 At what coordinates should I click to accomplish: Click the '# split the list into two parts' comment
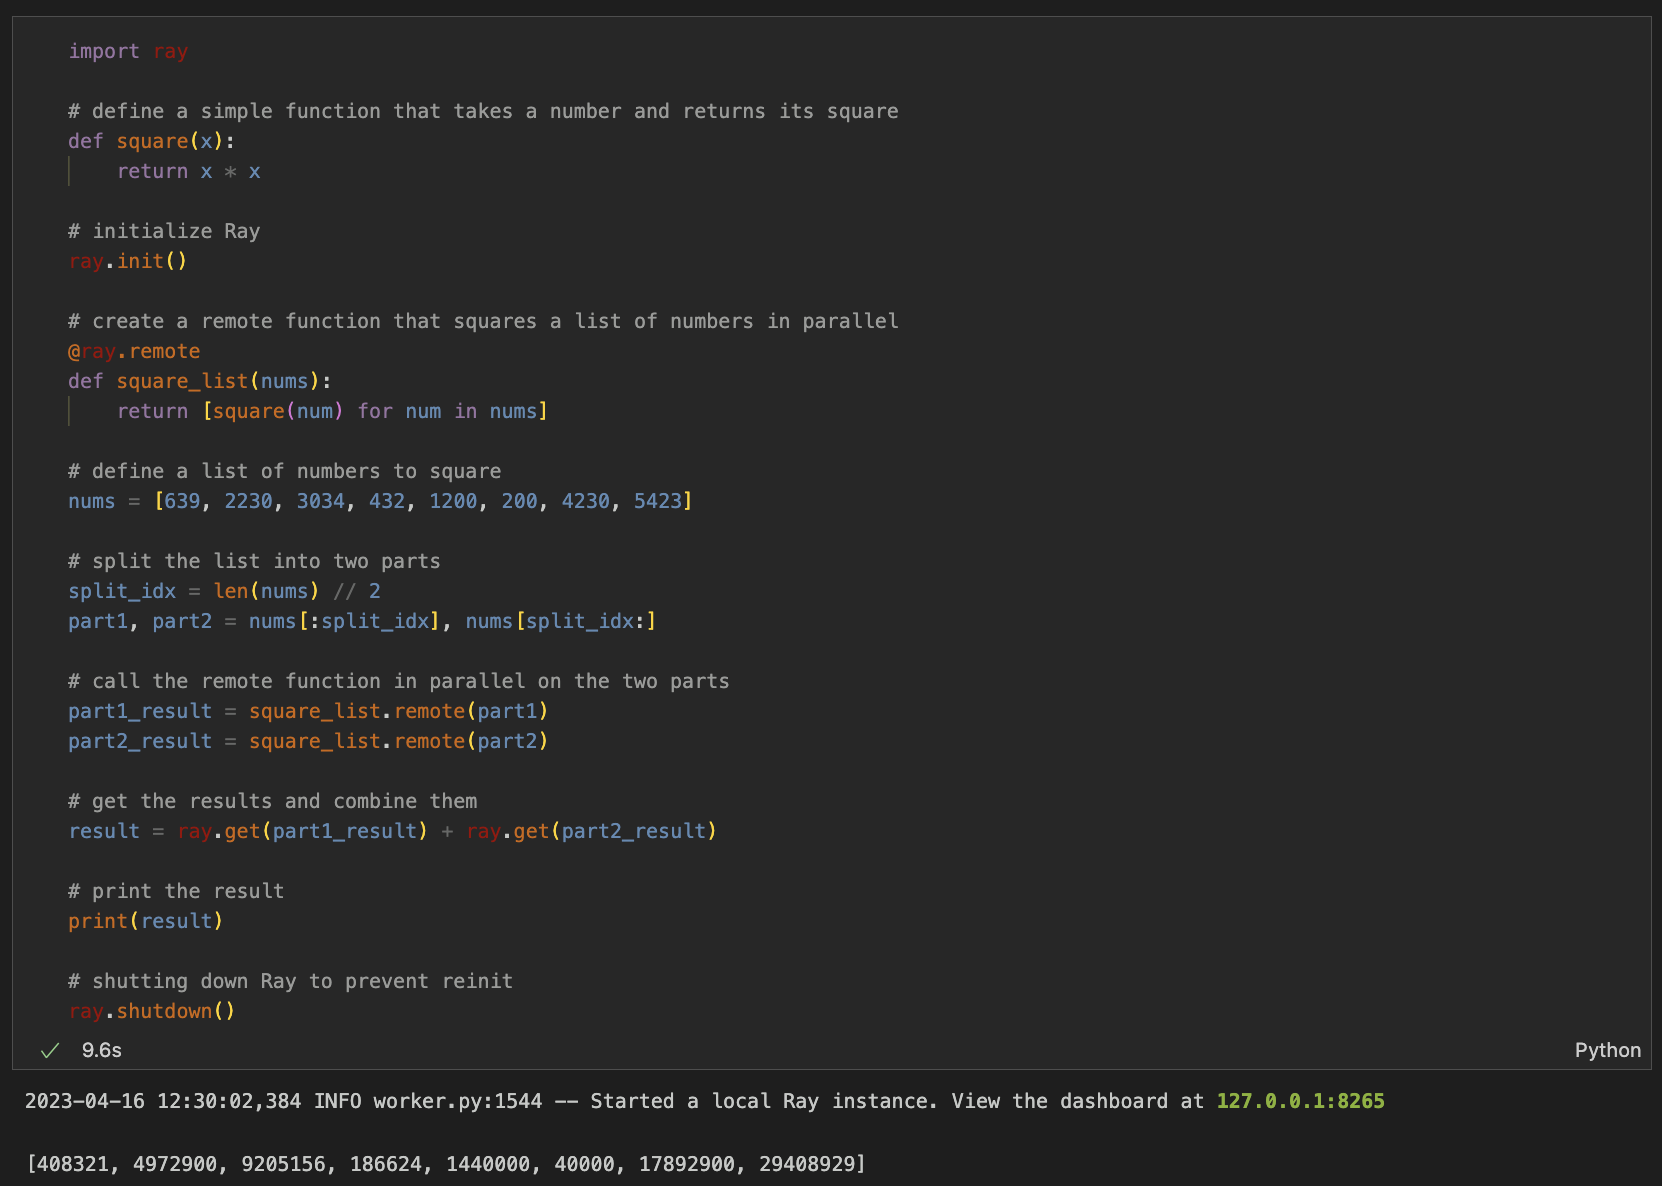tap(254, 561)
